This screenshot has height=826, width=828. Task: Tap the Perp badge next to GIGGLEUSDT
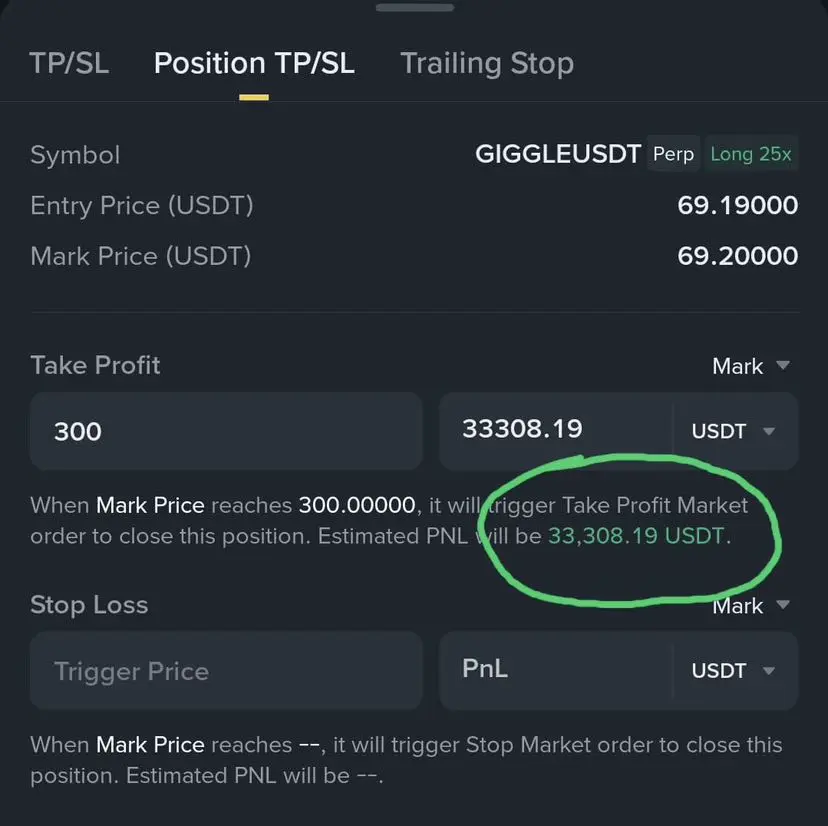pos(673,154)
